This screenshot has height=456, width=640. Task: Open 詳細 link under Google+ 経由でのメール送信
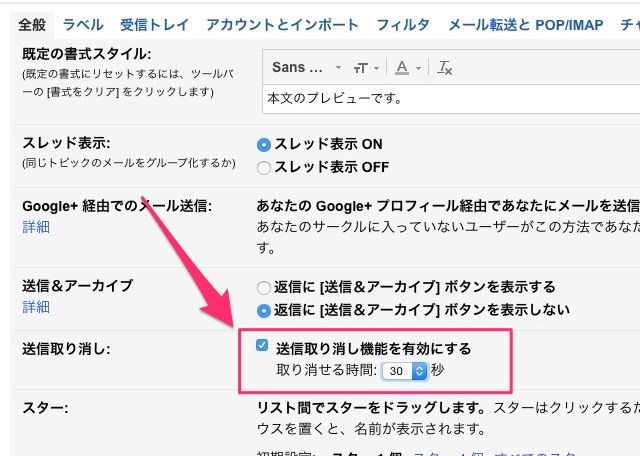(x=36, y=227)
